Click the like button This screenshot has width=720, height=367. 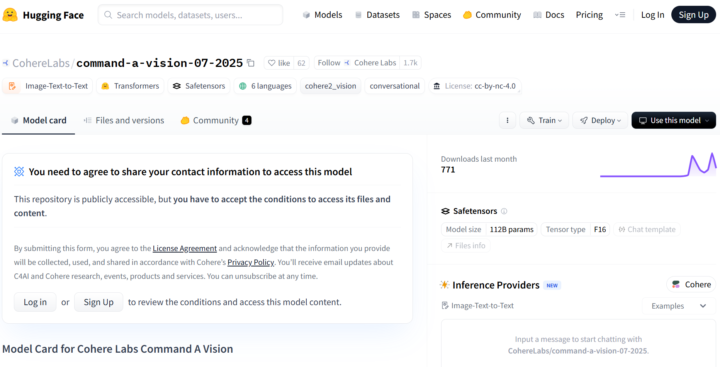279,63
